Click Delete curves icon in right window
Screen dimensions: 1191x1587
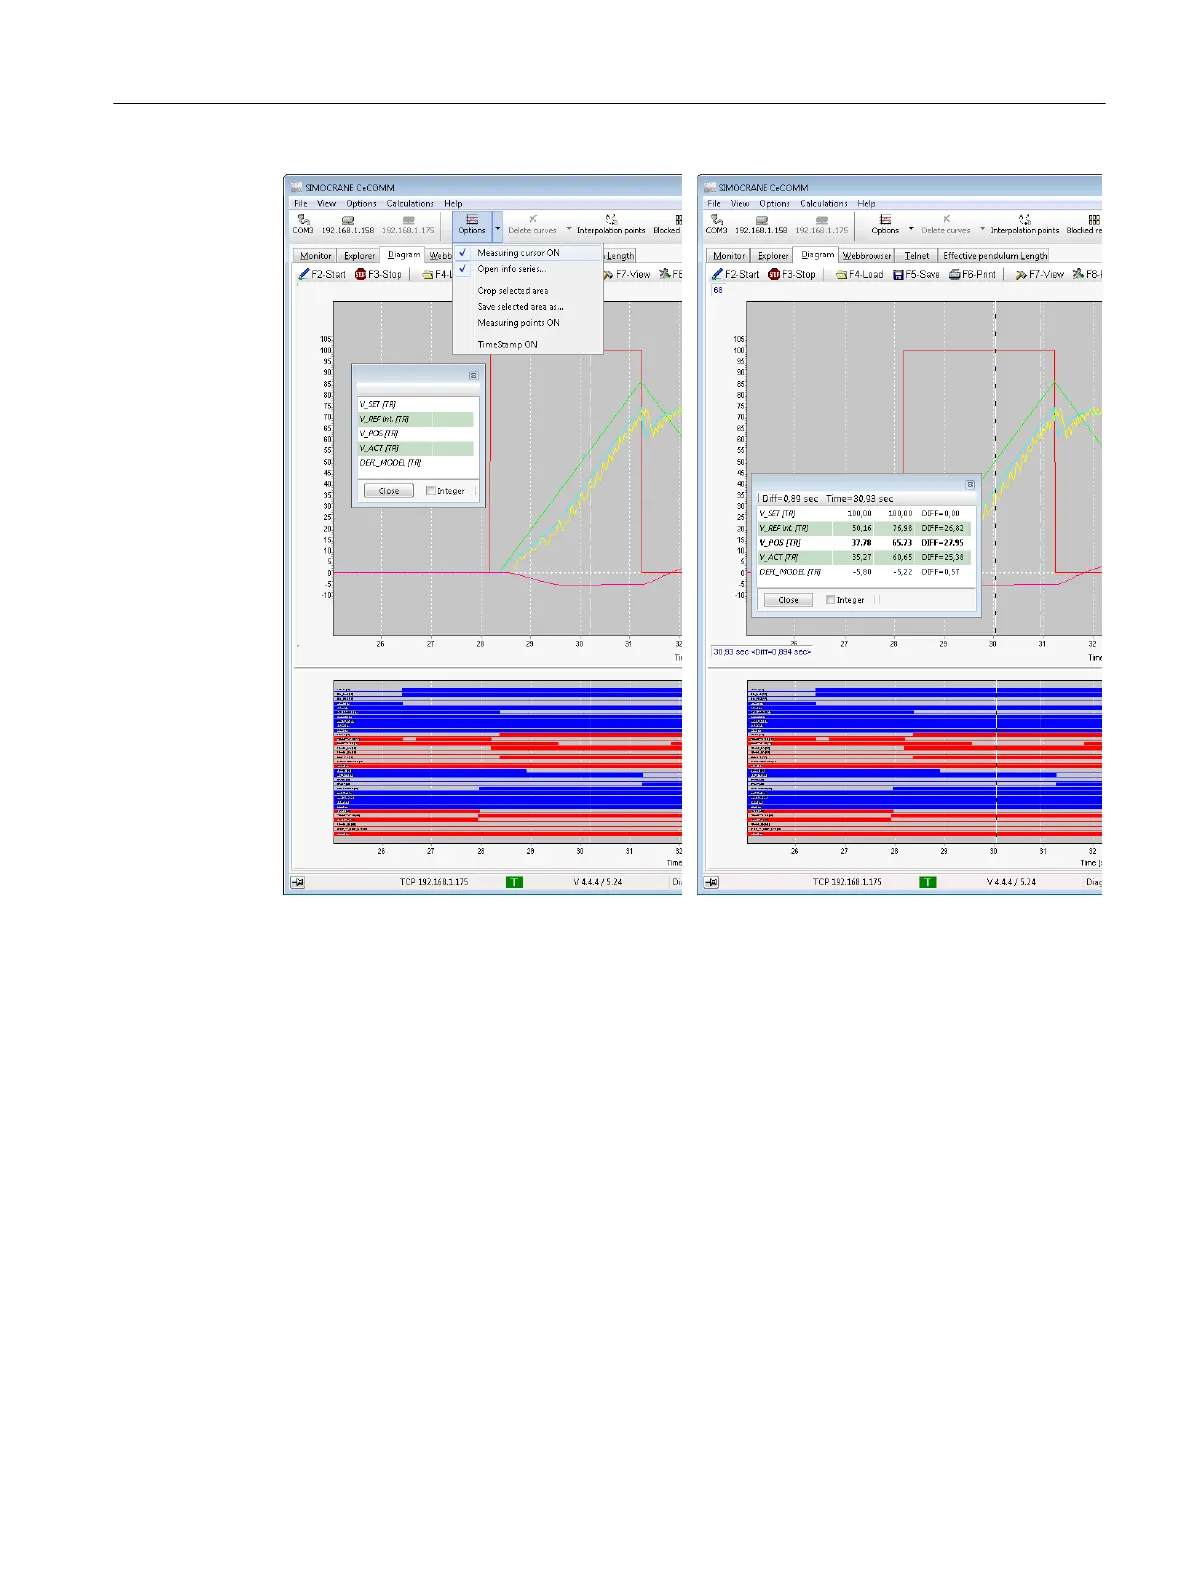(x=946, y=219)
